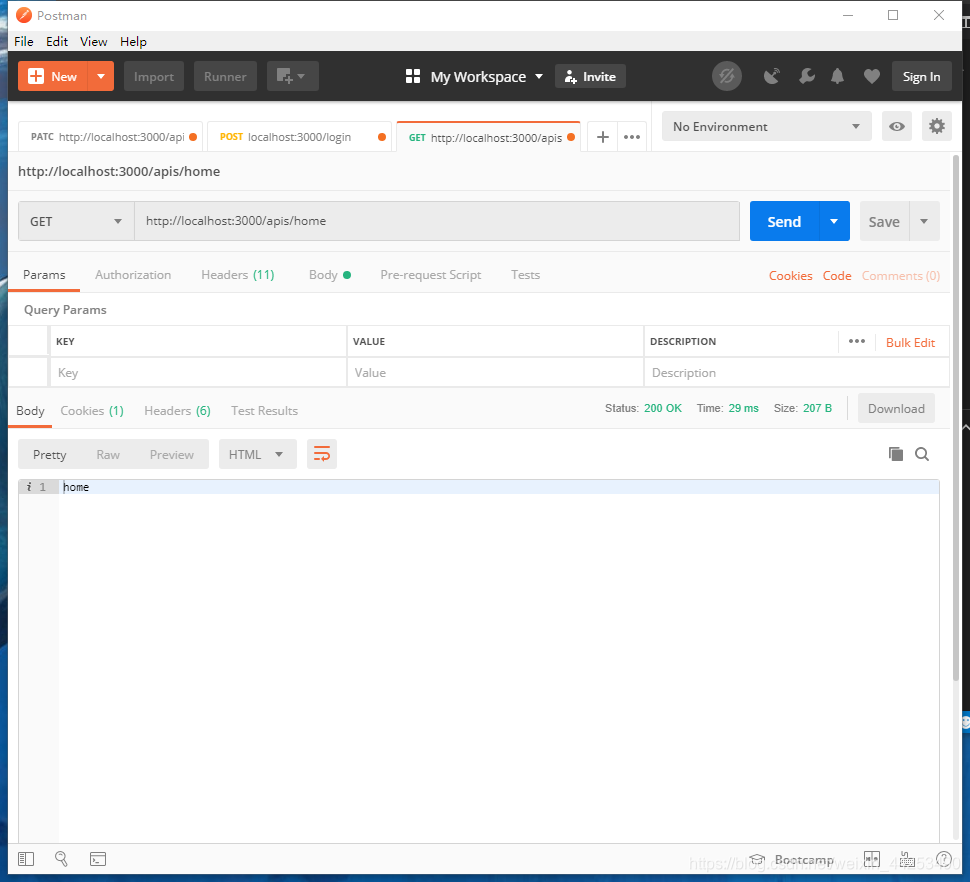Select Raw response view
The image size is (970, 882).
[108, 455]
